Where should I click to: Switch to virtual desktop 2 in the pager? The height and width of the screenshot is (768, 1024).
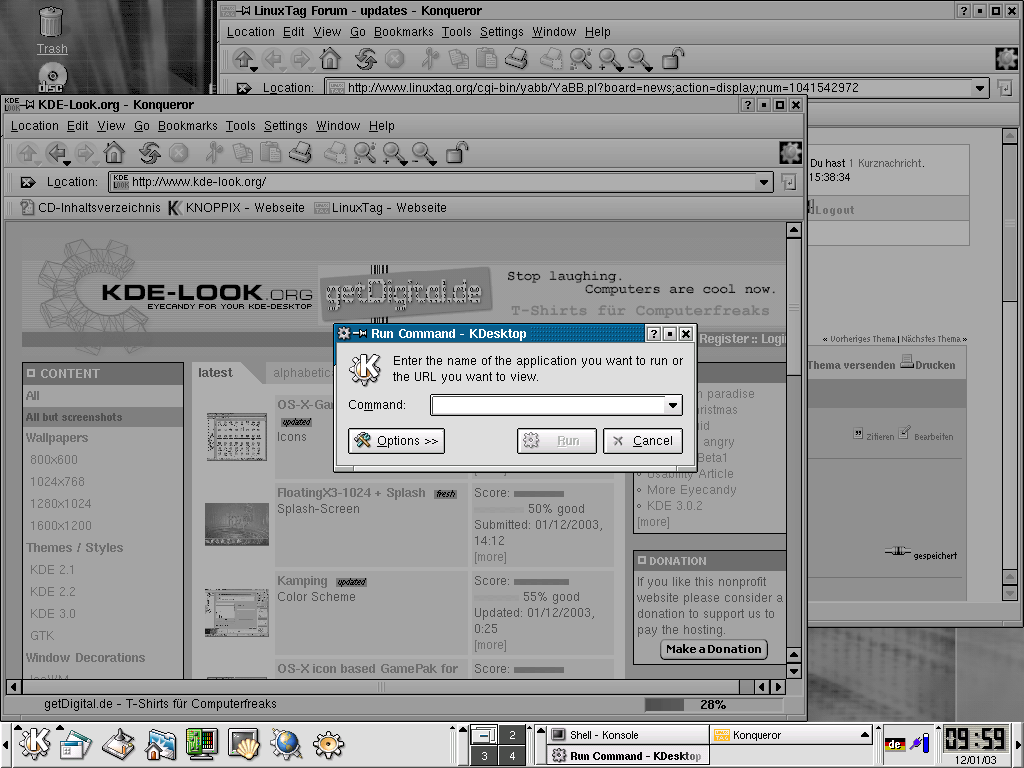(512, 735)
